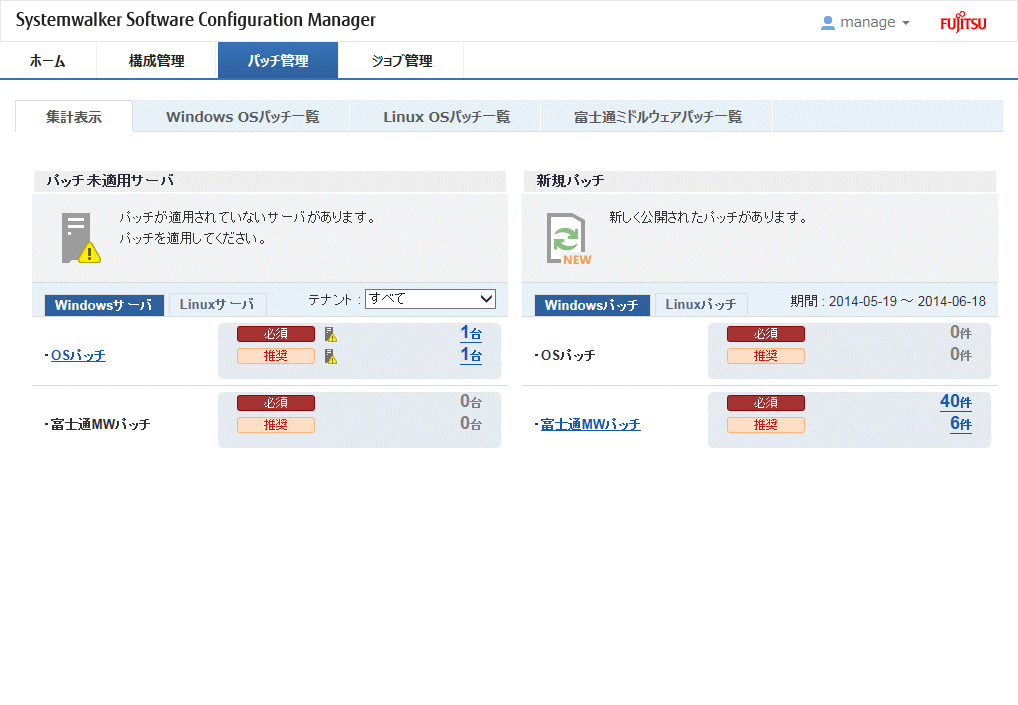Click the 推奨 badge beside the 6件 link
1018x705 pixels.
[766, 425]
